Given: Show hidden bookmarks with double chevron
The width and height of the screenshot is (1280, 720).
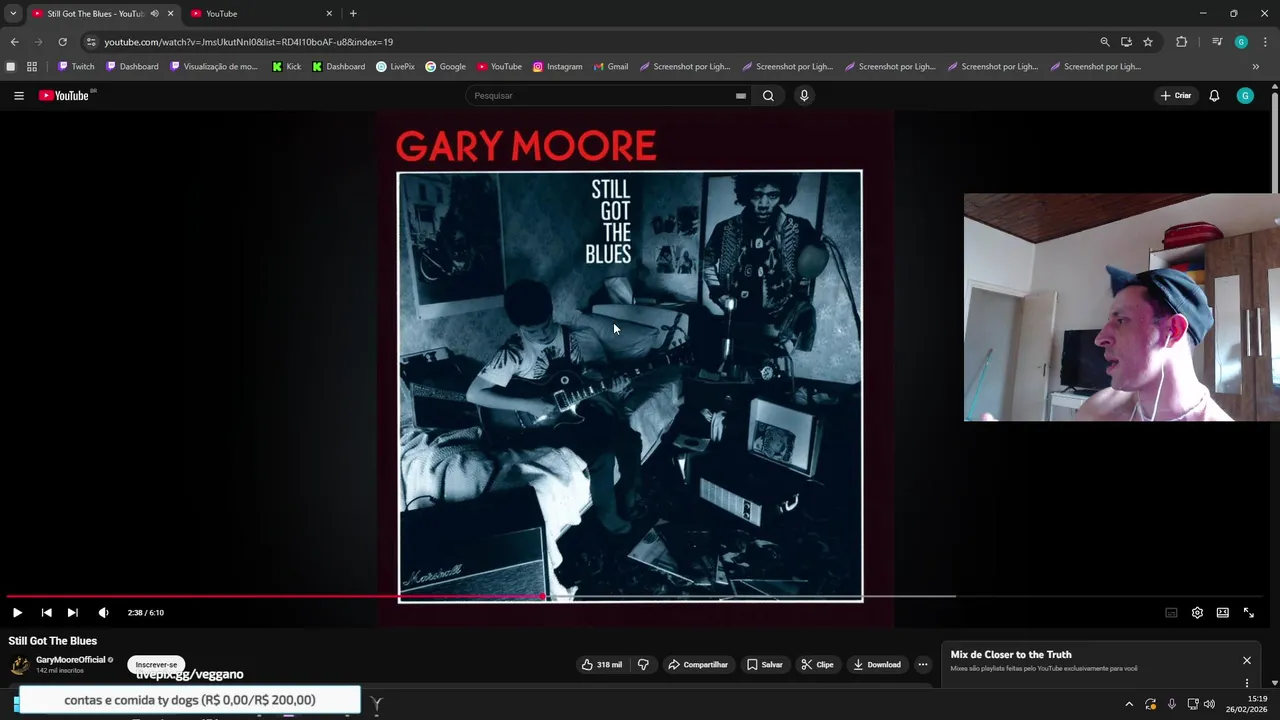Looking at the screenshot, I should tap(1256, 67).
